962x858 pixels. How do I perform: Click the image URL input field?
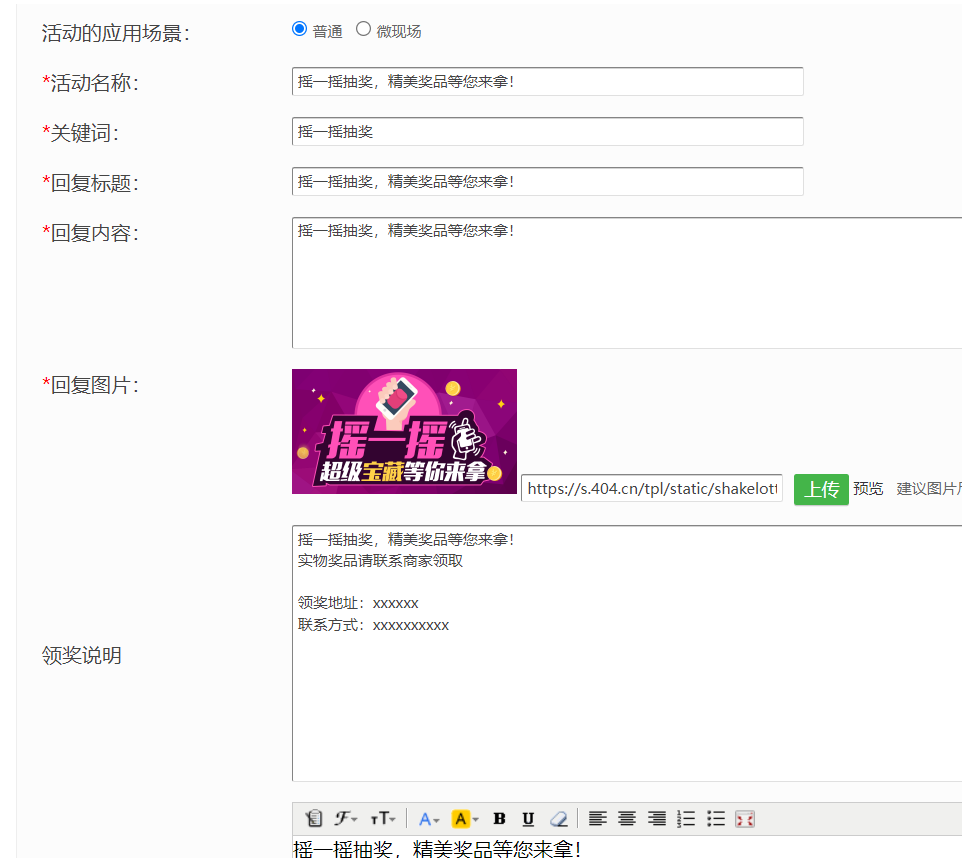(652, 489)
